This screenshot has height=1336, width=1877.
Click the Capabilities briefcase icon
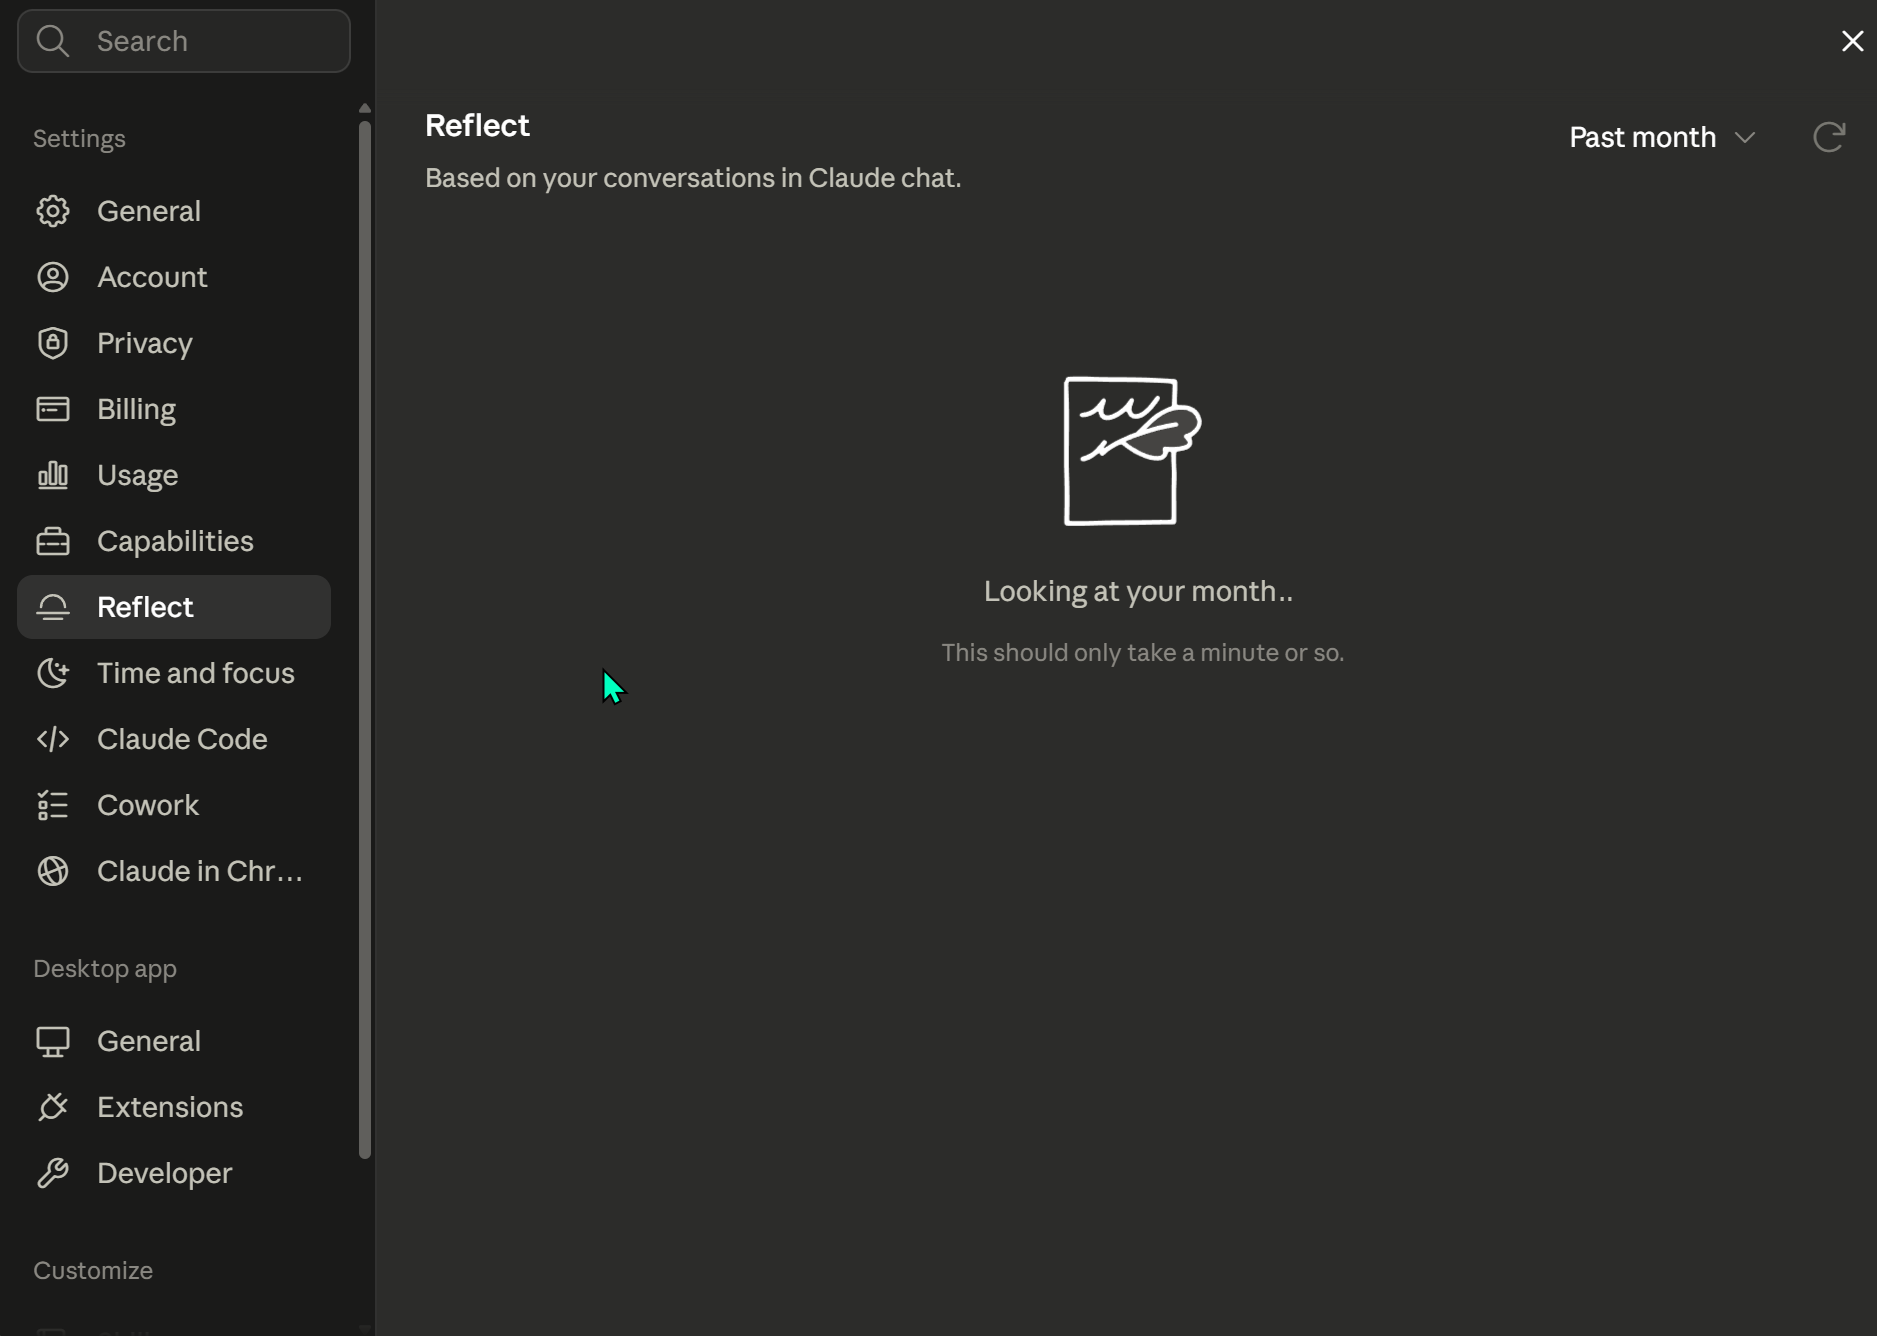pyautogui.click(x=53, y=541)
